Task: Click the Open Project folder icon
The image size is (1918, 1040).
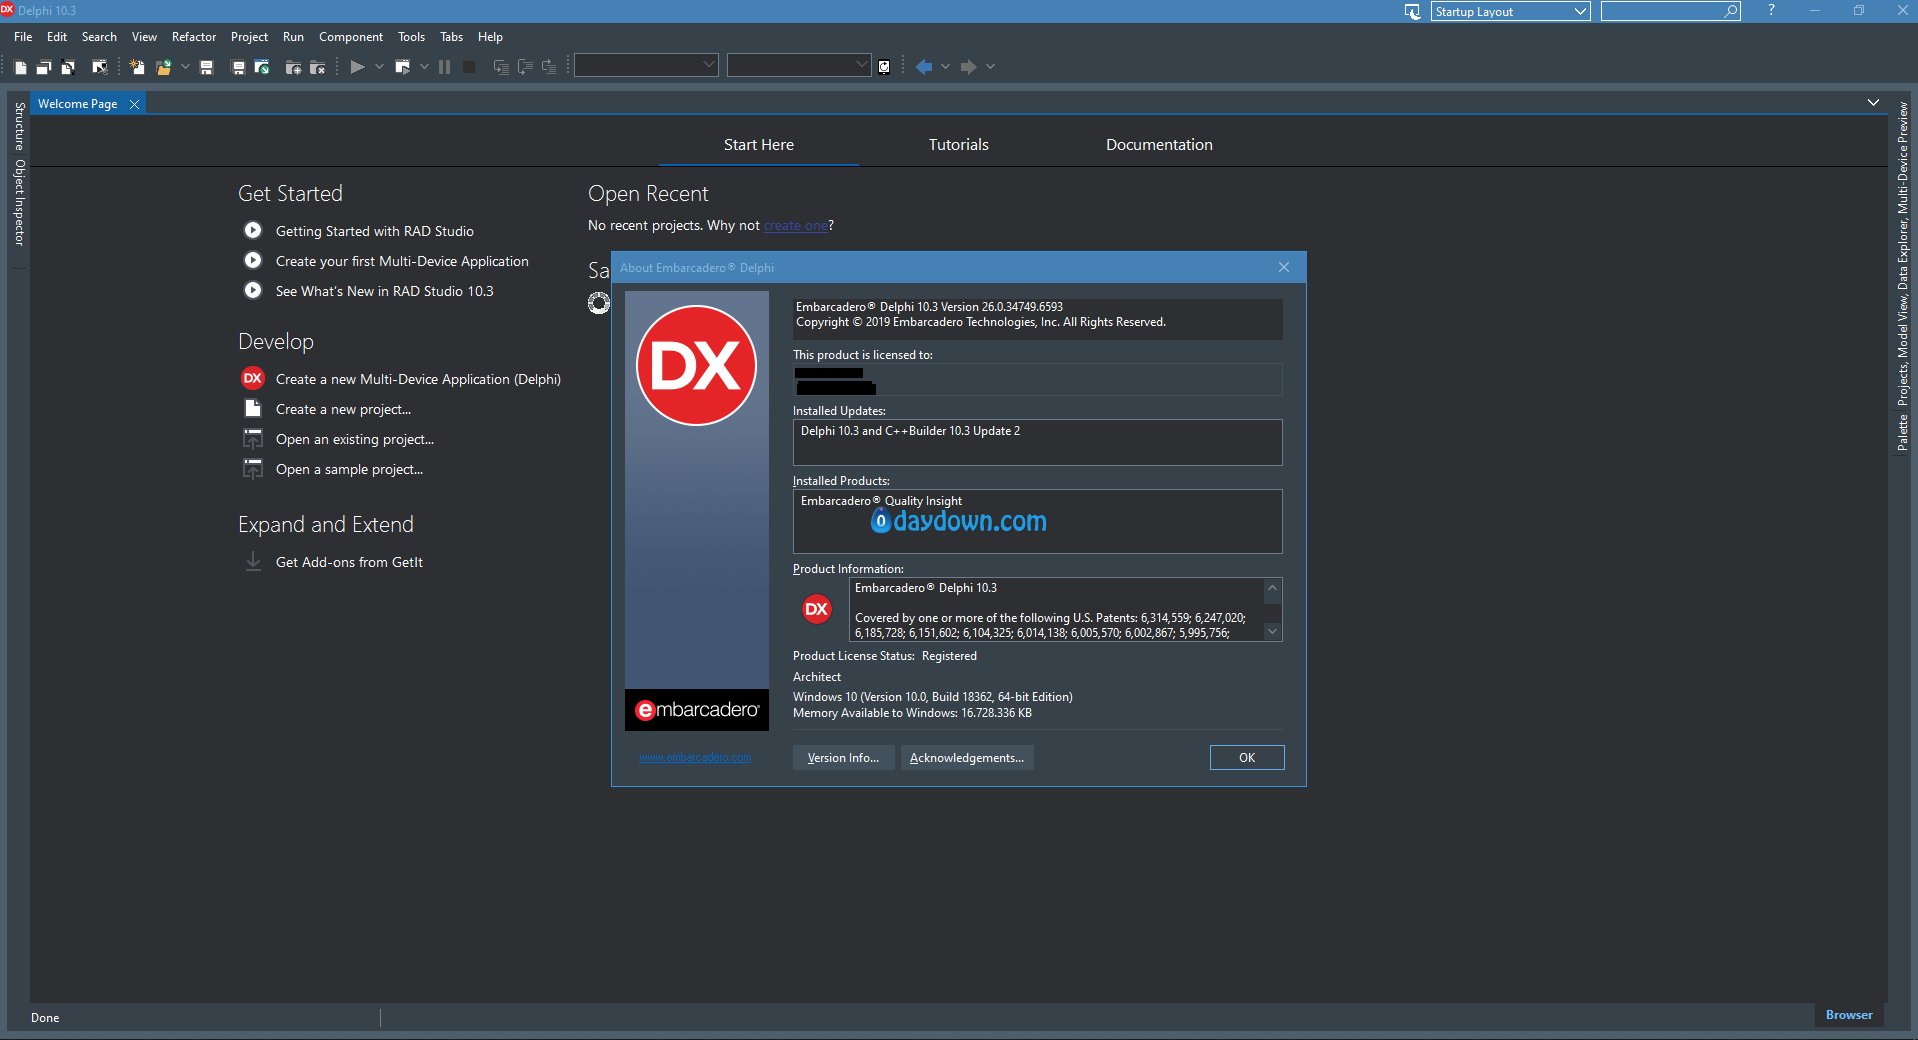Action: point(163,67)
